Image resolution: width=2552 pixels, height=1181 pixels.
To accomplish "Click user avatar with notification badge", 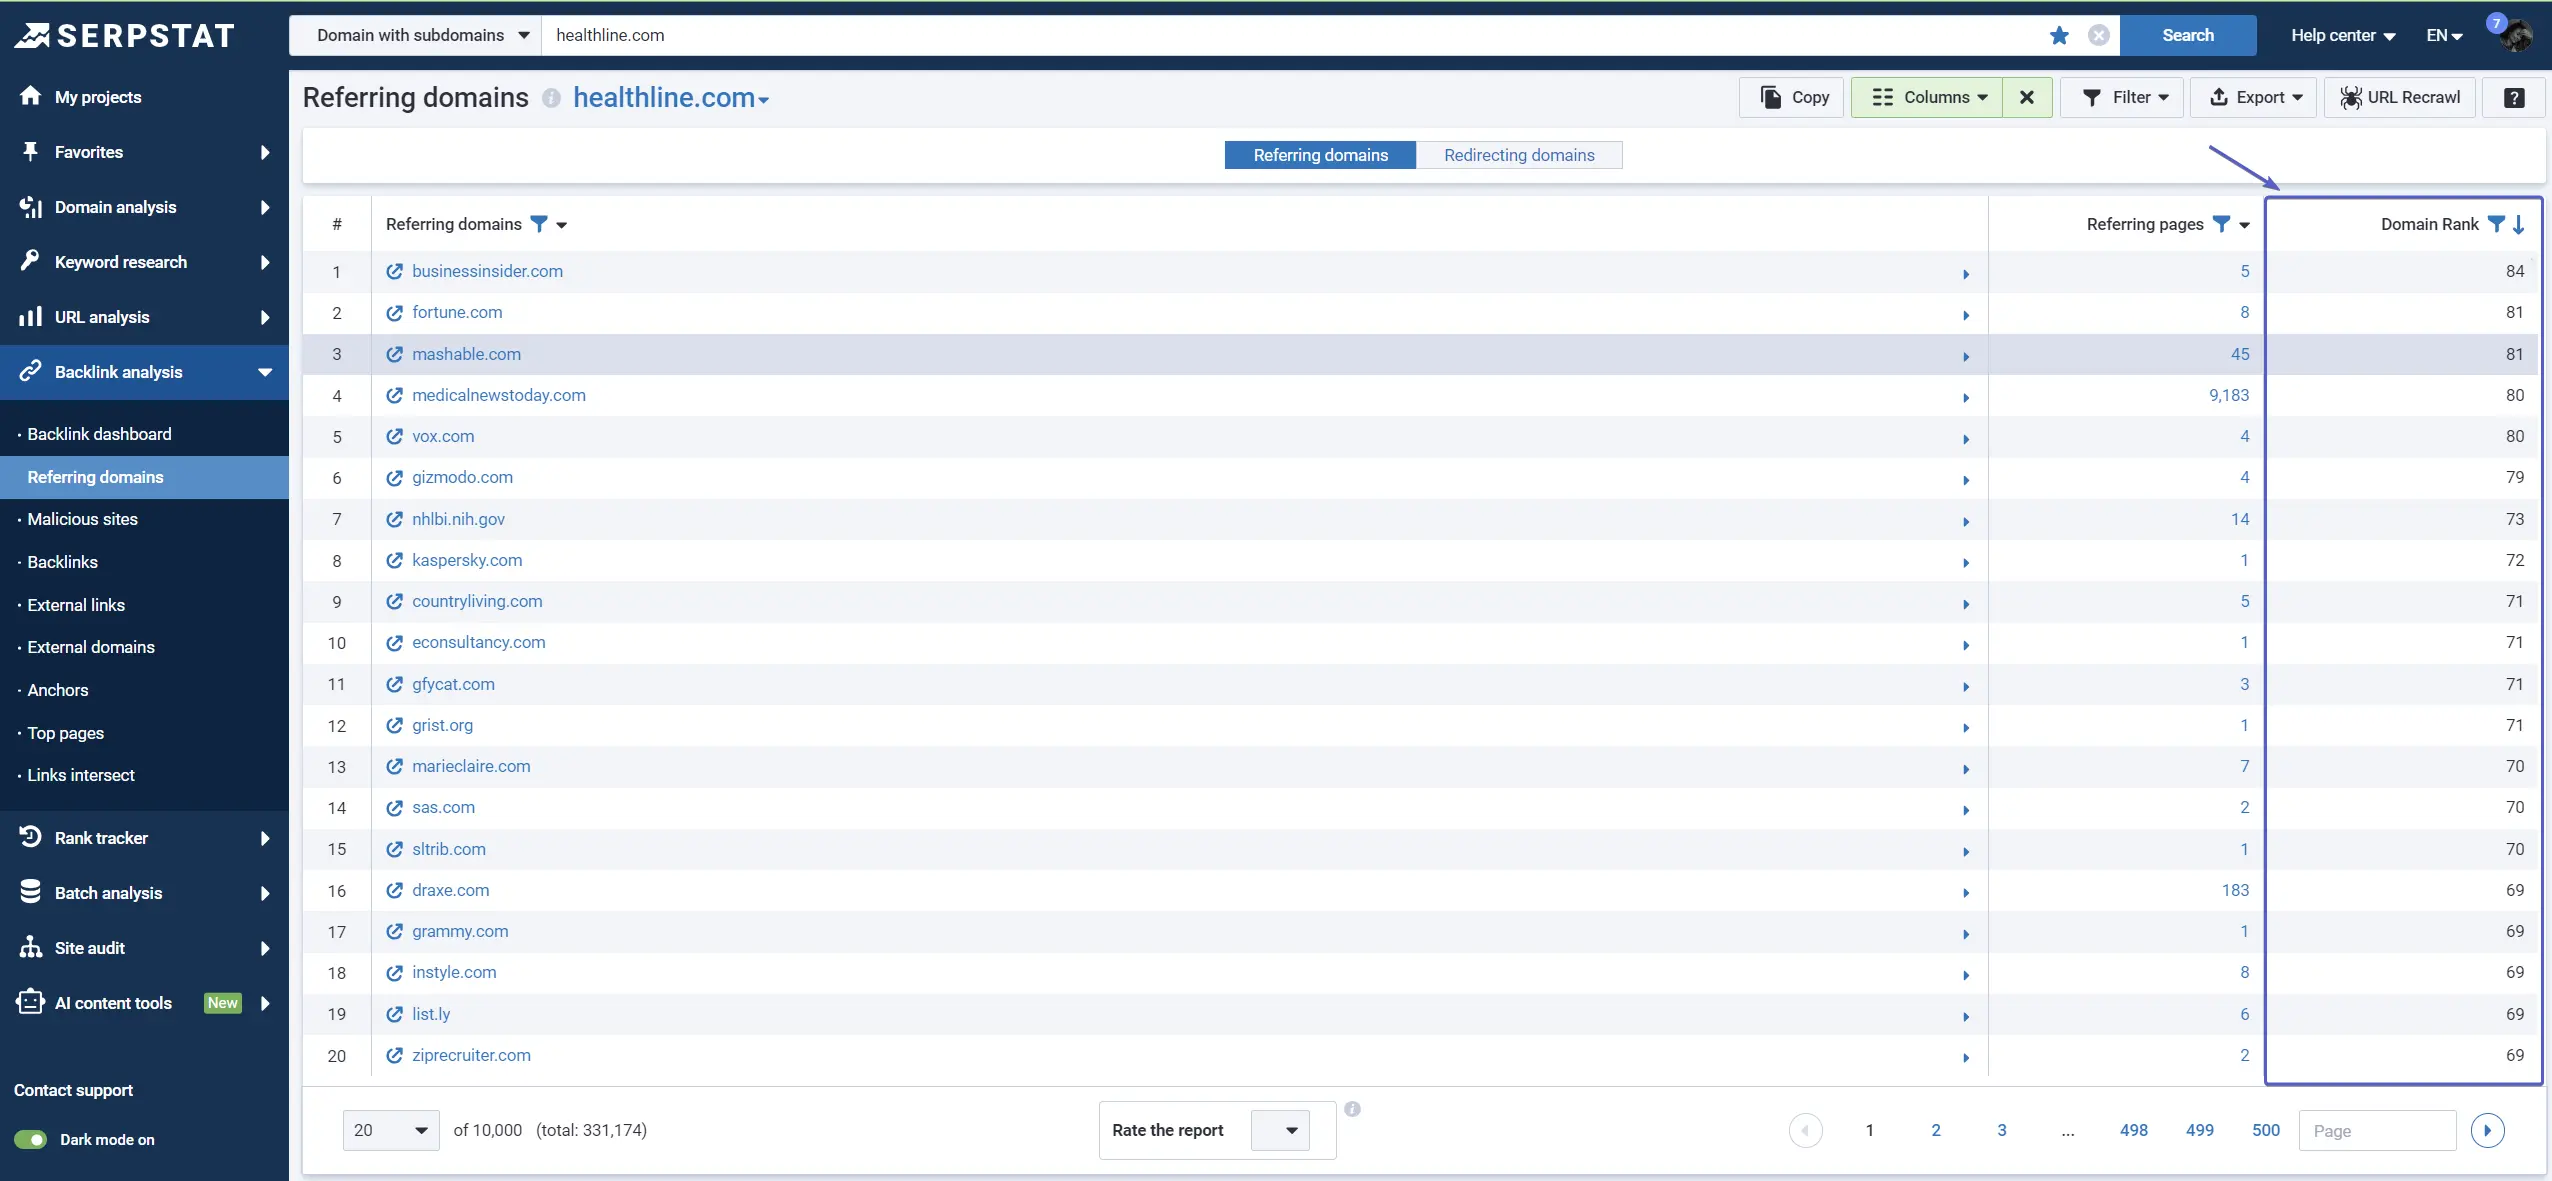I will pyautogui.click(x=2515, y=36).
